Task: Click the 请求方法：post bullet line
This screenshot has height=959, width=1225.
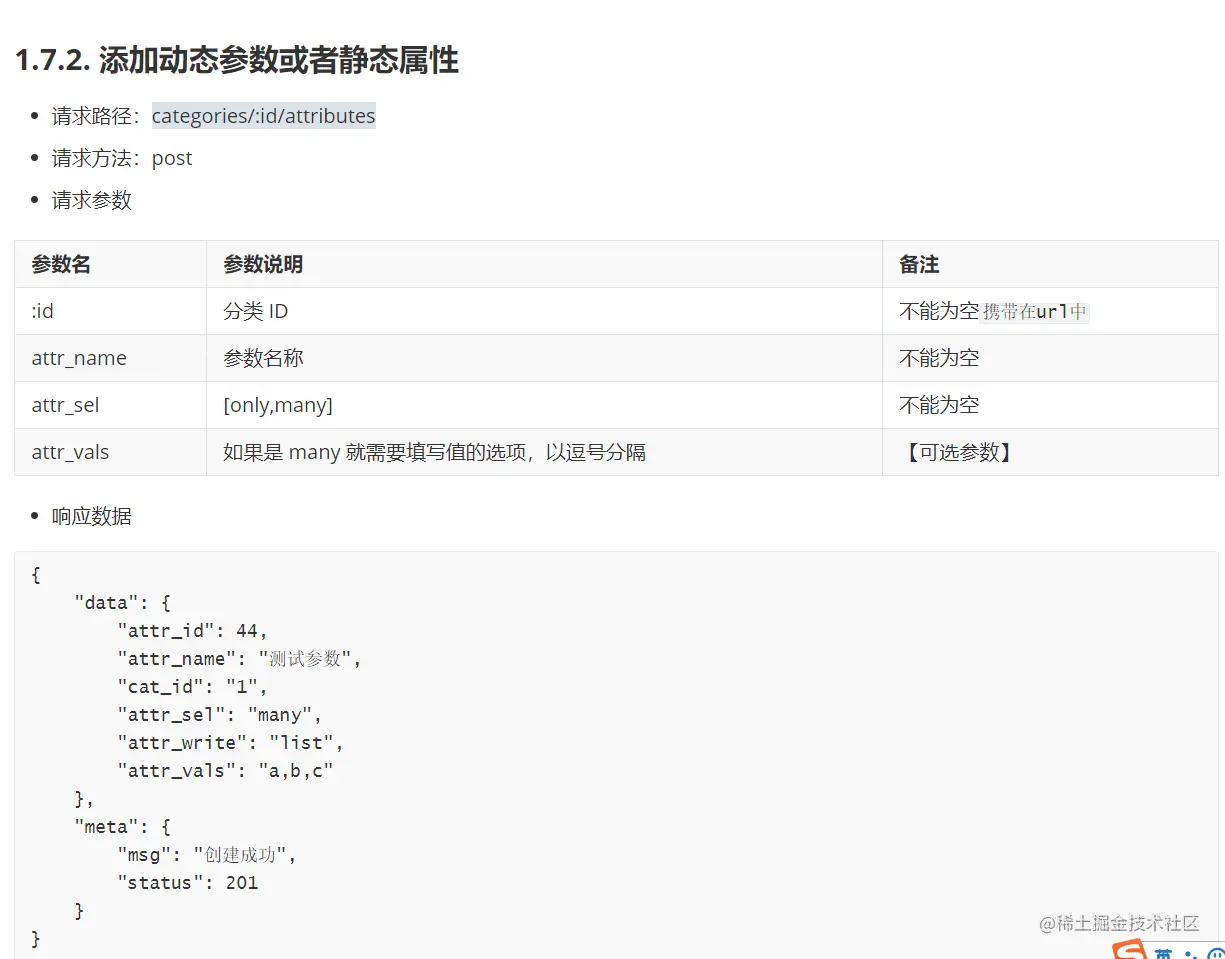Action: click(122, 158)
